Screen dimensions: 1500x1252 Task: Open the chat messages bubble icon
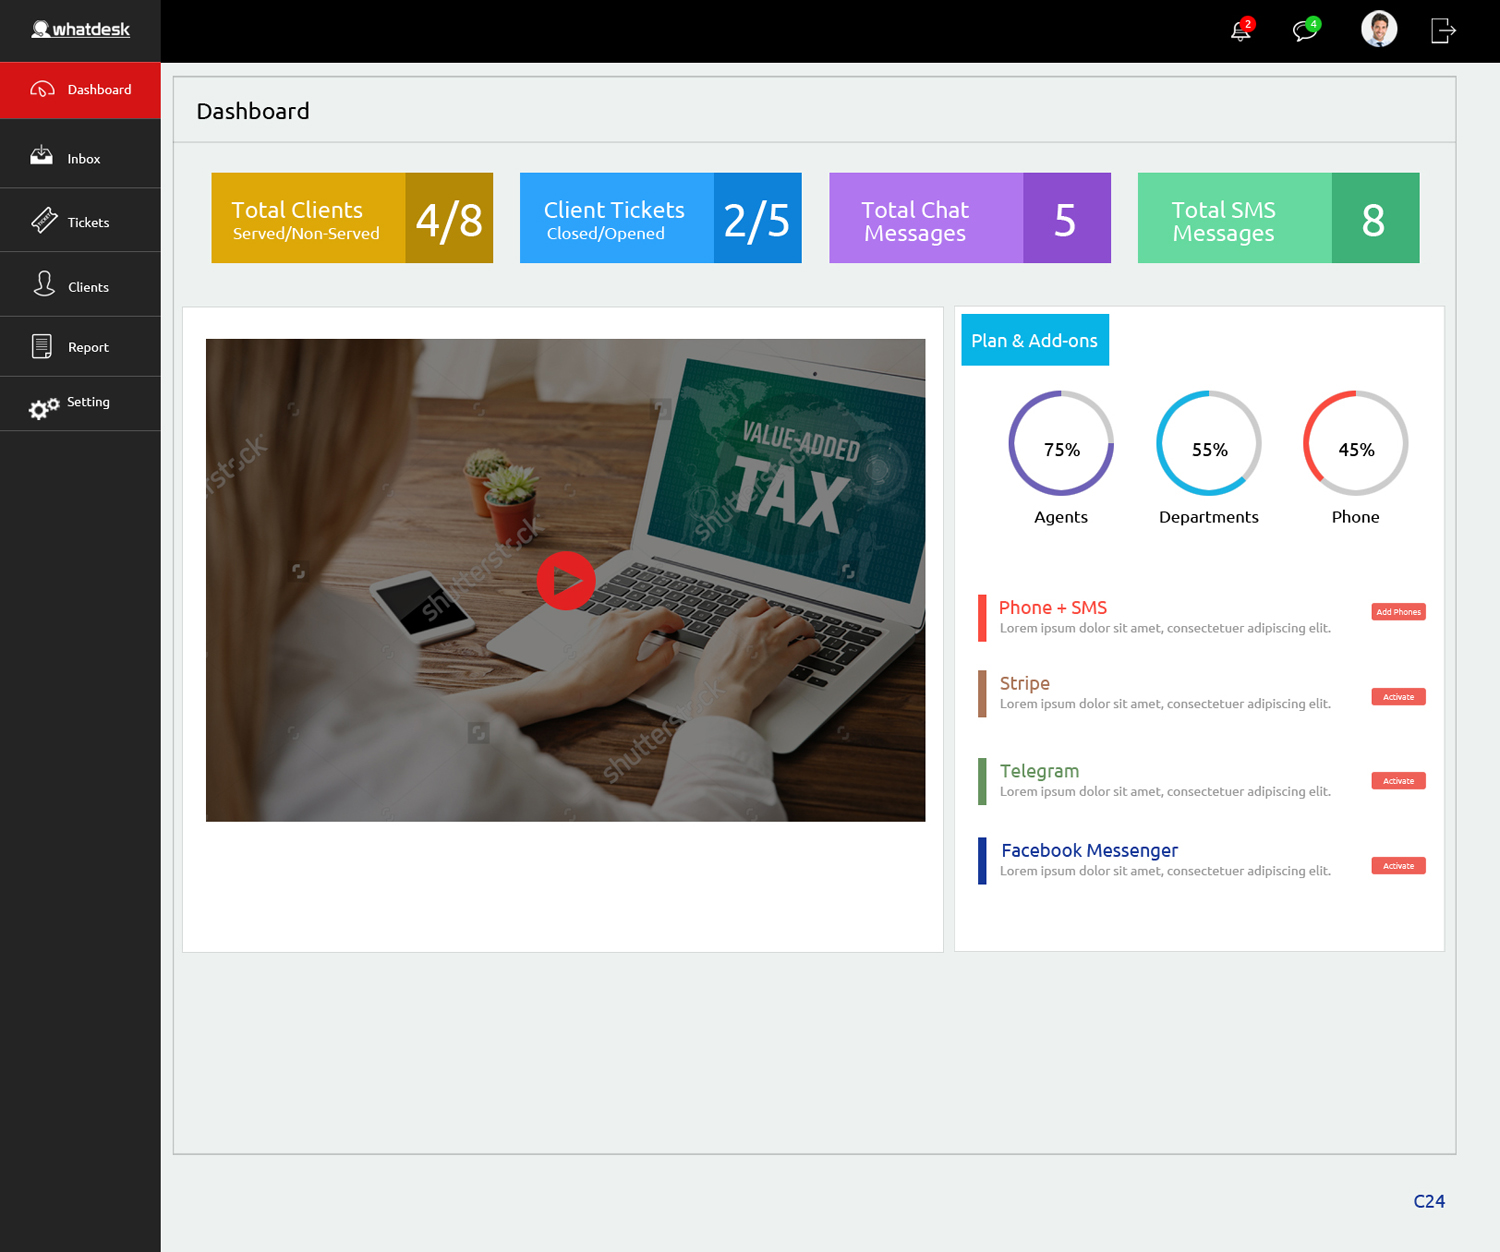point(1304,31)
